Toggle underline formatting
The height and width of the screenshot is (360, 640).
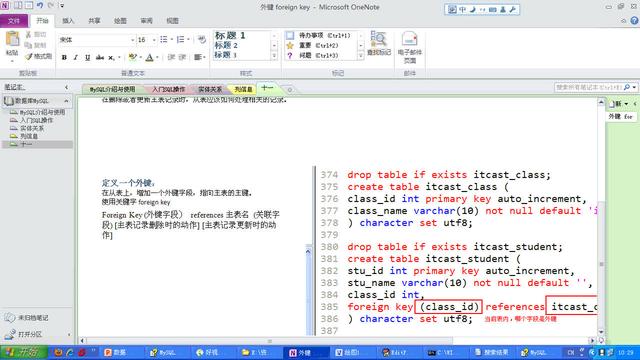[87, 58]
